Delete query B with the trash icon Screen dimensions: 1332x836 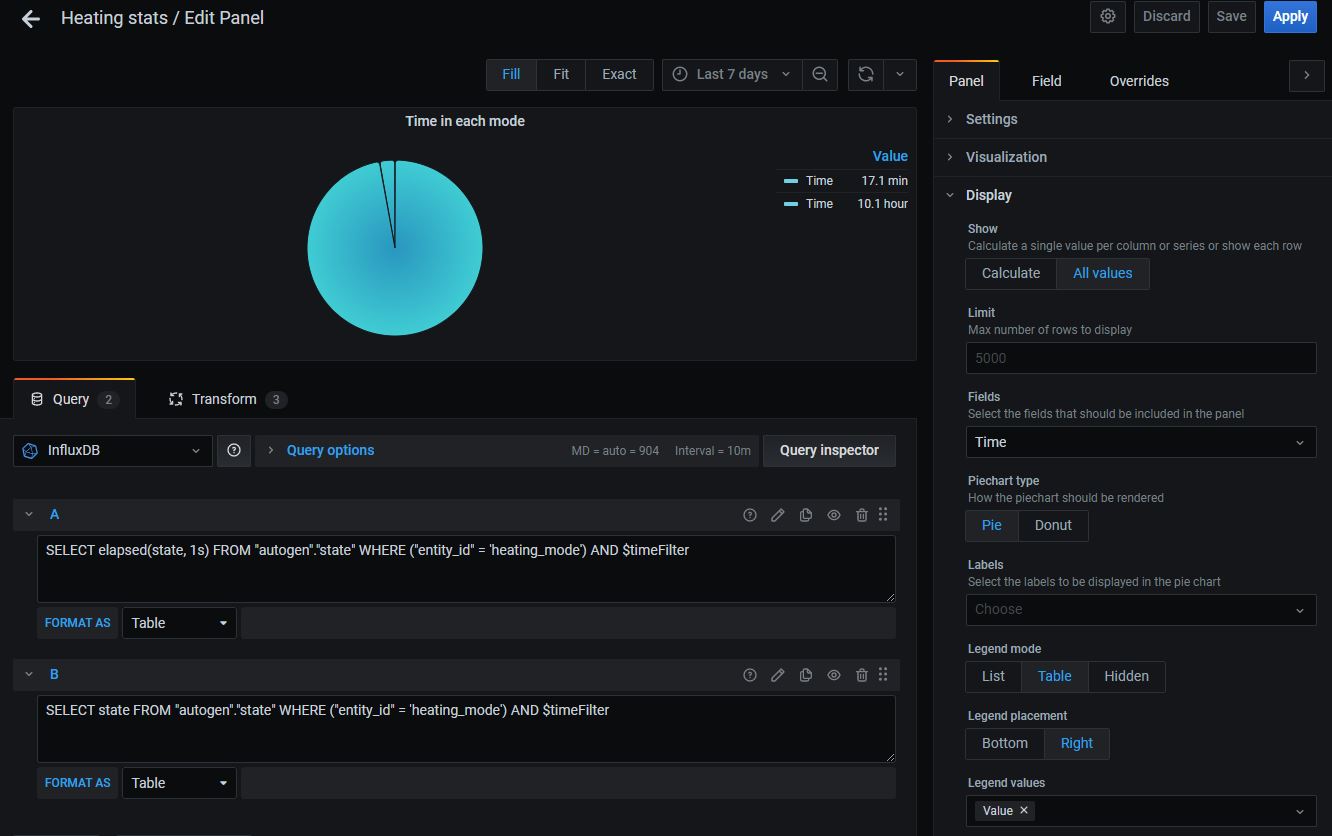(x=861, y=674)
